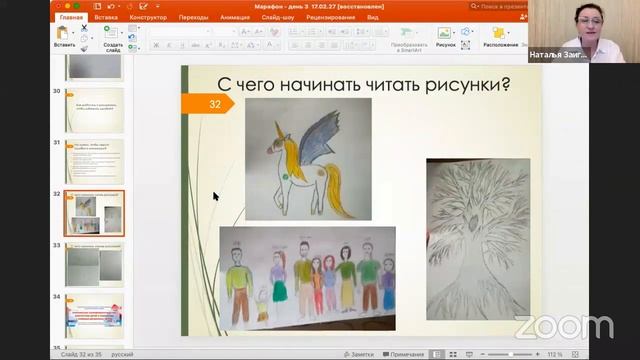Click the Copy icon below scissors
This screenshot has width=640, height=360.
[84, 38]
